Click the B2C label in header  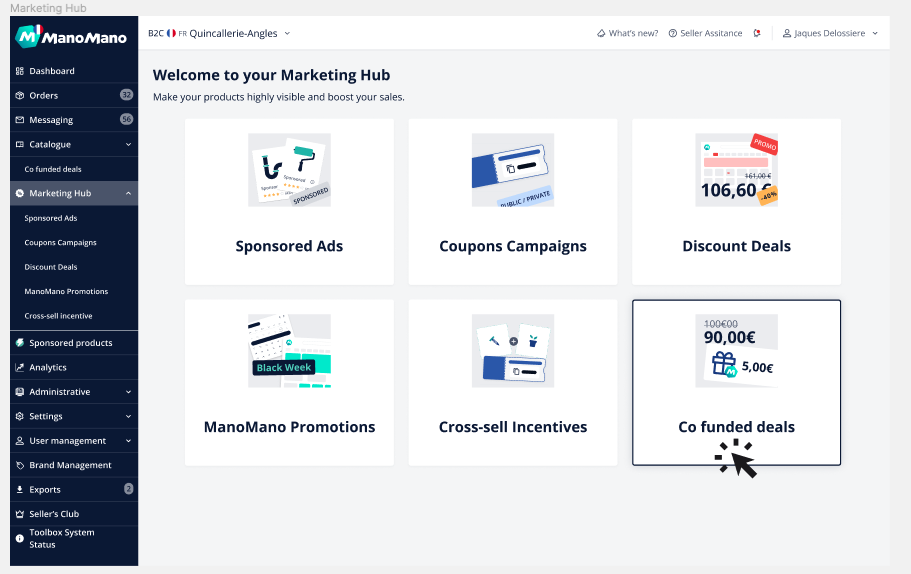click(156, 33)
